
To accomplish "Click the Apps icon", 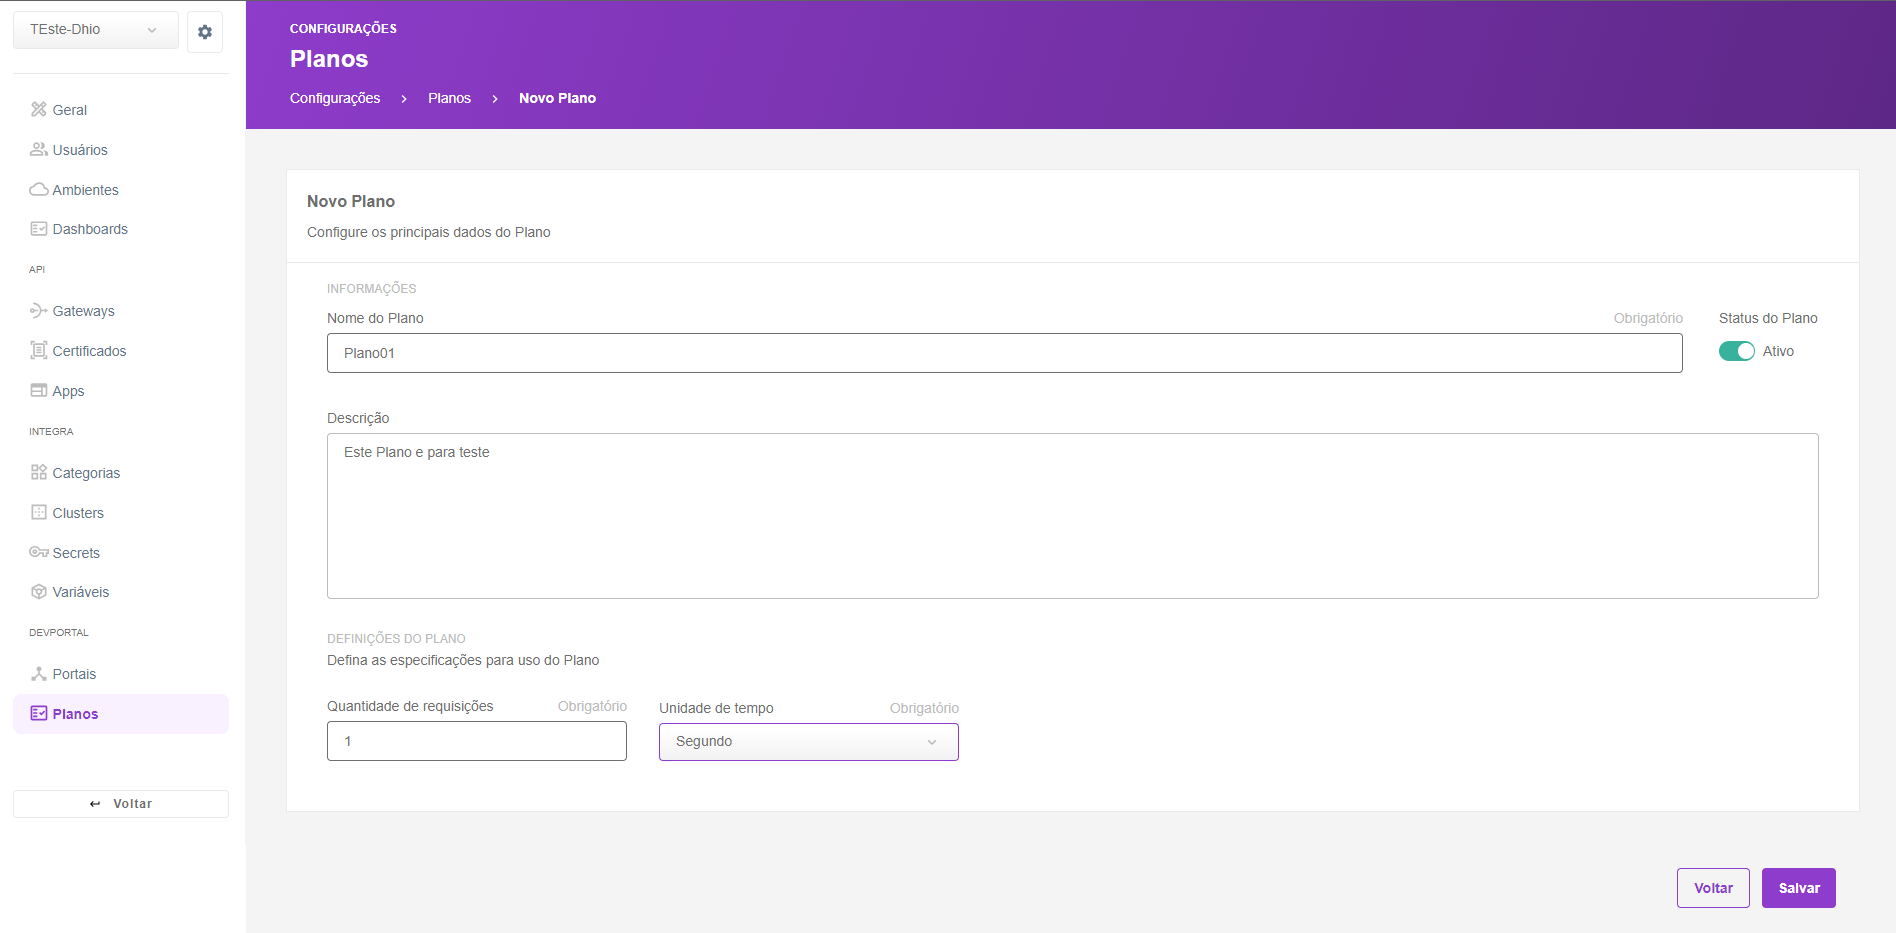I will [x=39, y=391].
